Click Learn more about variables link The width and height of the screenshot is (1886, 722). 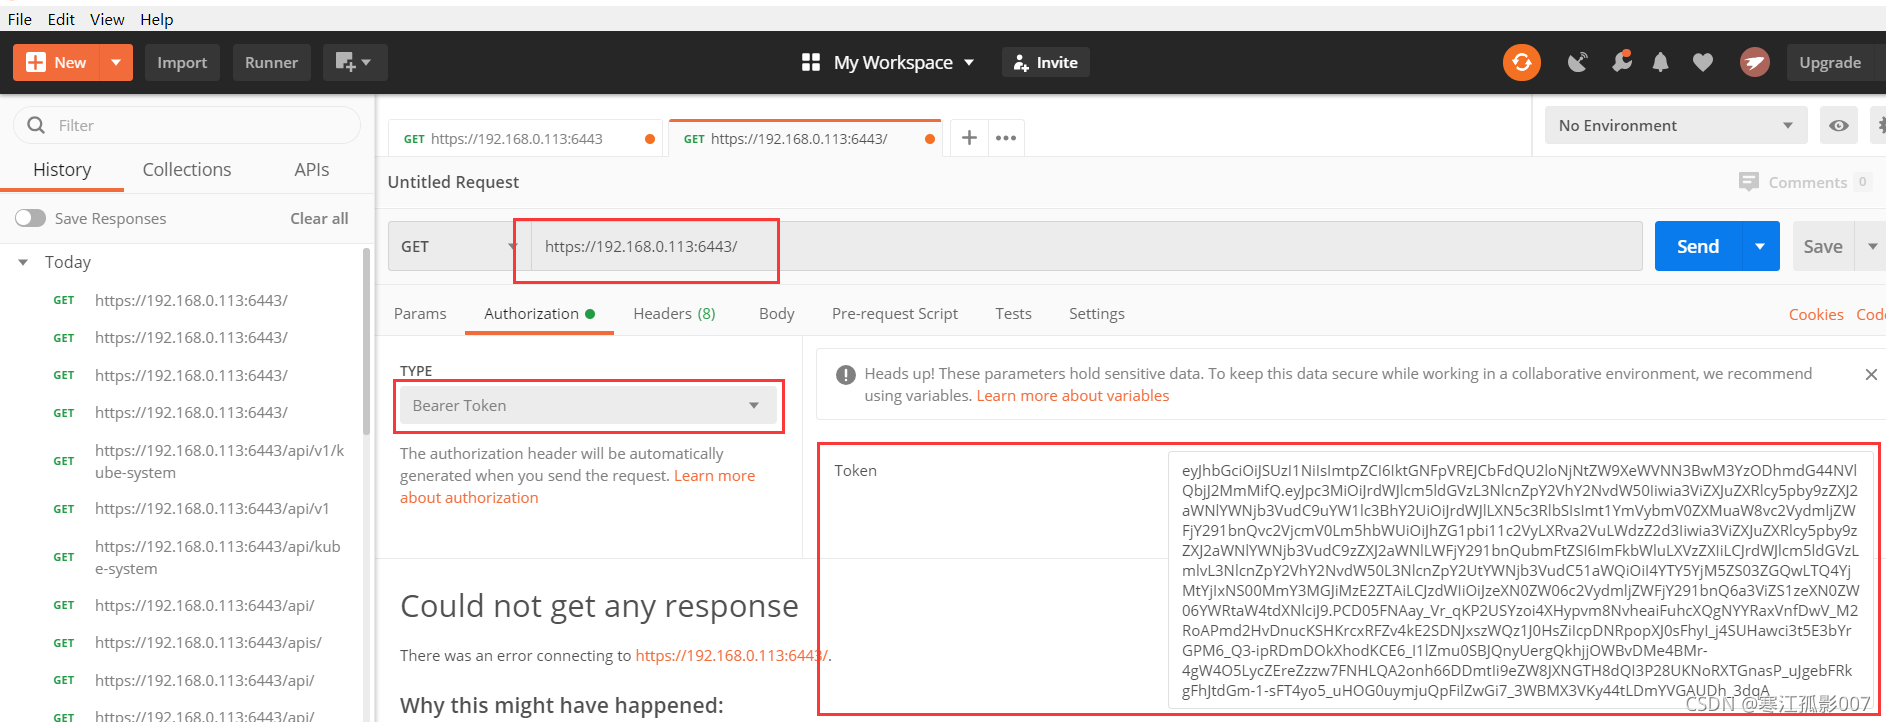click(1072, 396)
